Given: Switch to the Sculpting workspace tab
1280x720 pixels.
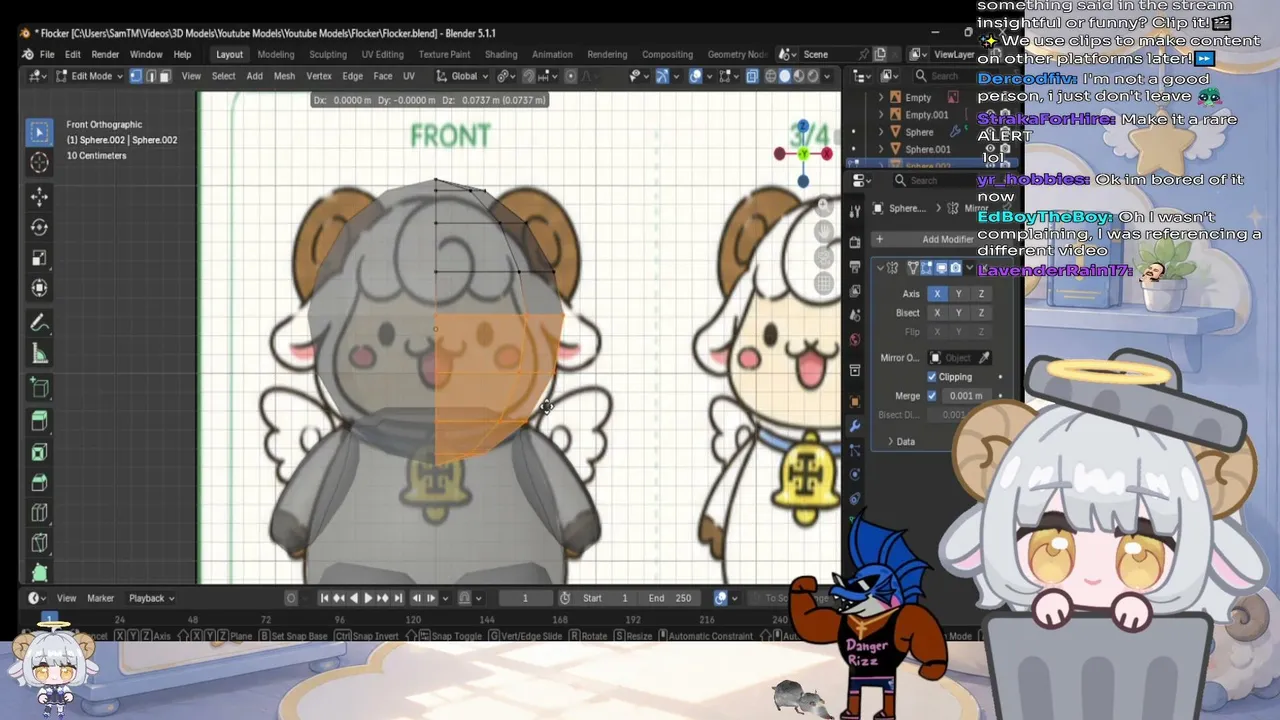Looking at the screenshot, I should click(x=328, y=54).
